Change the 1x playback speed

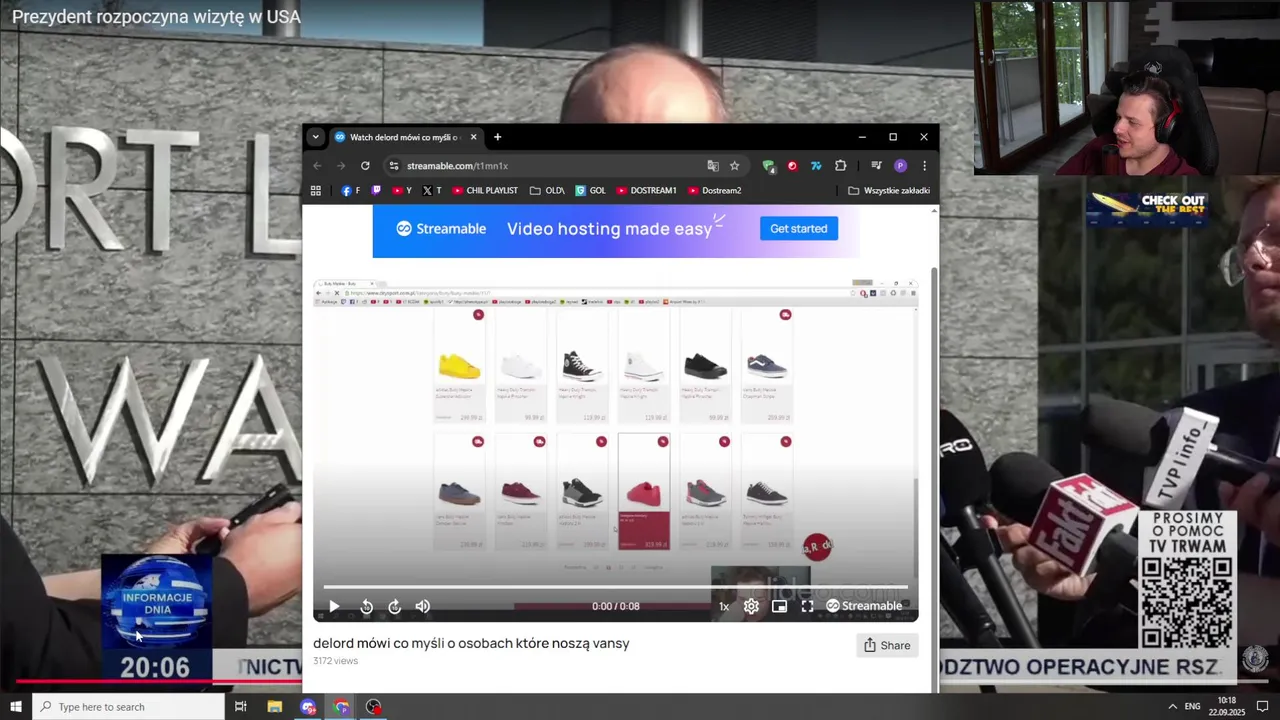coord(724,606)
